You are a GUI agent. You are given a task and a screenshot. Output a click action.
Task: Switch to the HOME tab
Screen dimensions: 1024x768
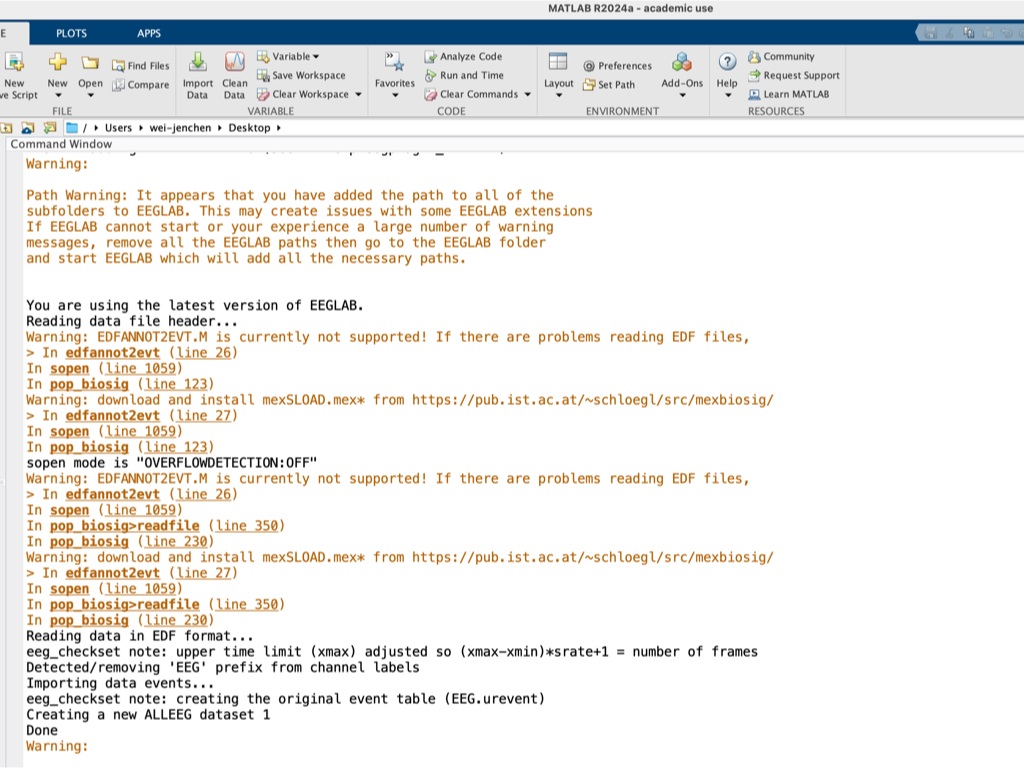[13, 33]
